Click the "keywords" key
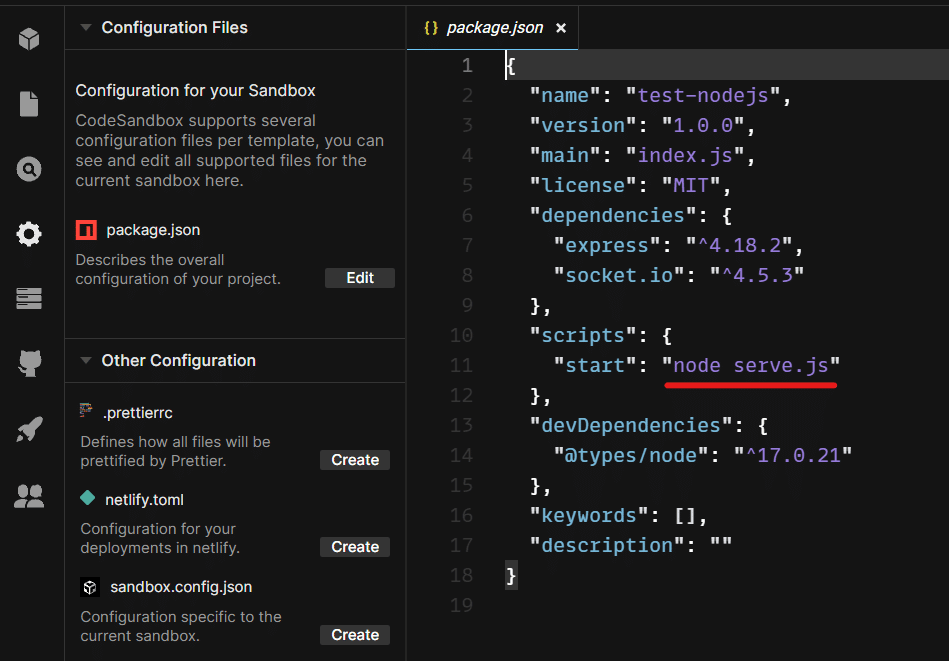Viewport: 949px width, 661px height. coord(589,516)
